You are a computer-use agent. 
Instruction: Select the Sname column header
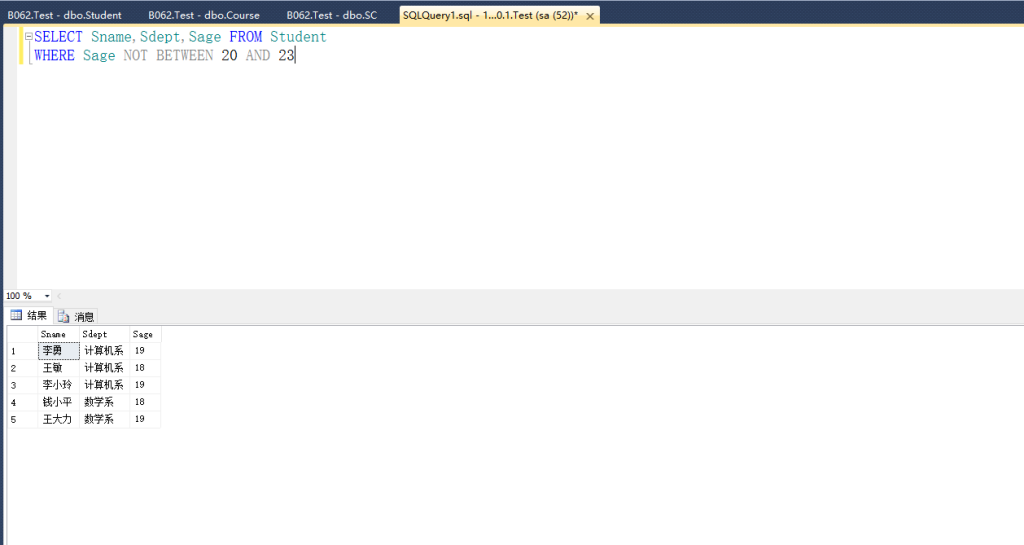(58, 334)
